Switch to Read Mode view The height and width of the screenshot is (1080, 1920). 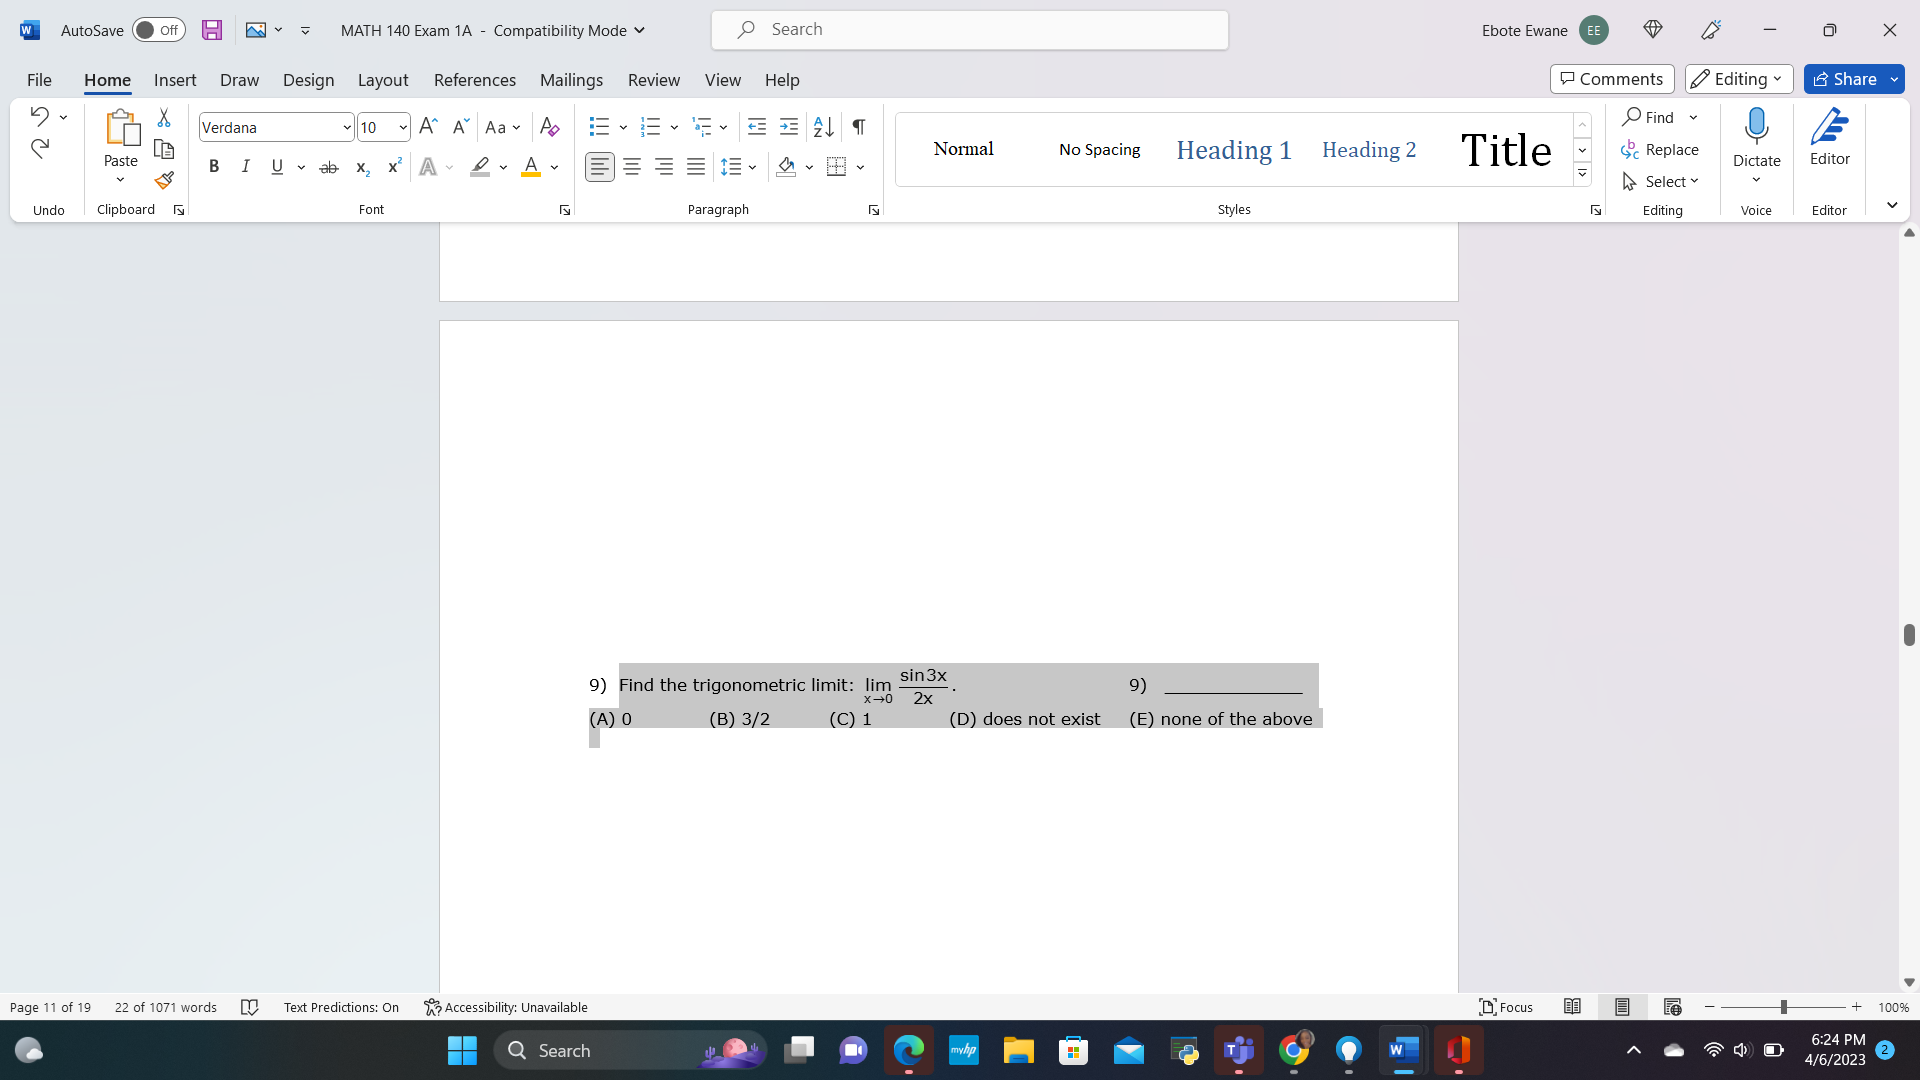(1573, 1007)
